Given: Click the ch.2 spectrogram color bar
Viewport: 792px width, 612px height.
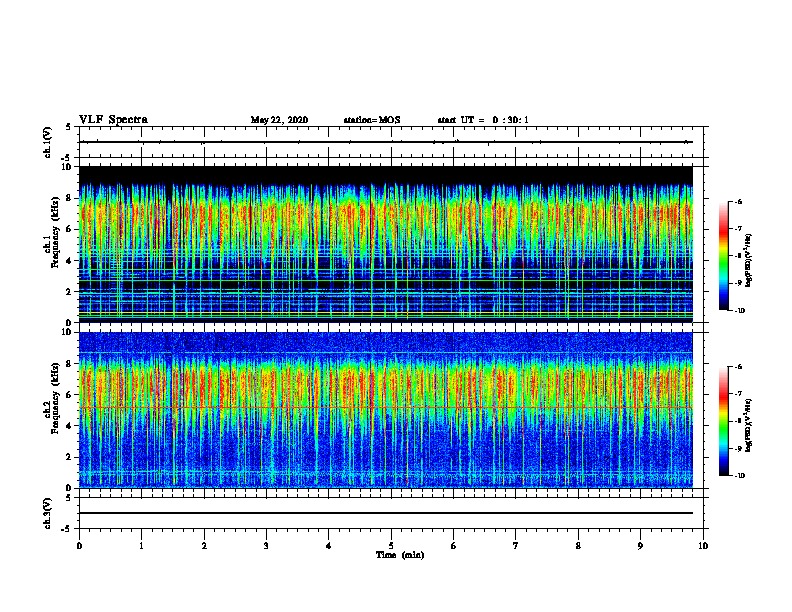Looking at the screenshot, I should (x=724, y=421).
